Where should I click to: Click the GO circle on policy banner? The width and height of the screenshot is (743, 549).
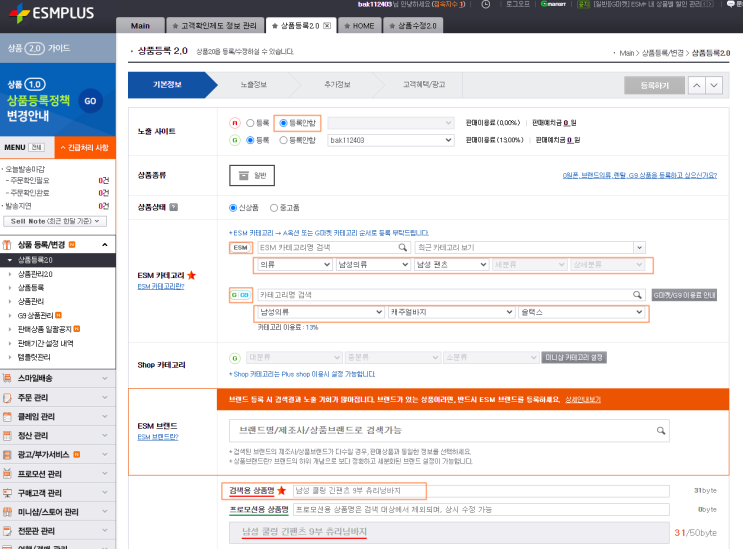(x=90, y=101)
